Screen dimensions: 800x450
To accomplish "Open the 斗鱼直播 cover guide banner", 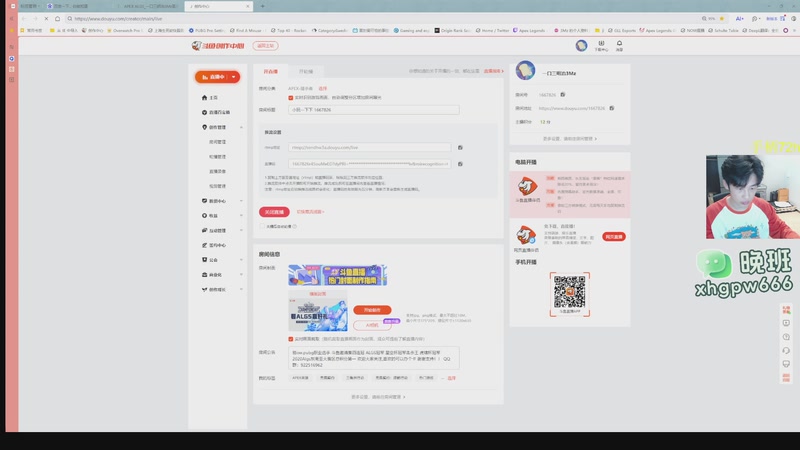I will [337, 275].
